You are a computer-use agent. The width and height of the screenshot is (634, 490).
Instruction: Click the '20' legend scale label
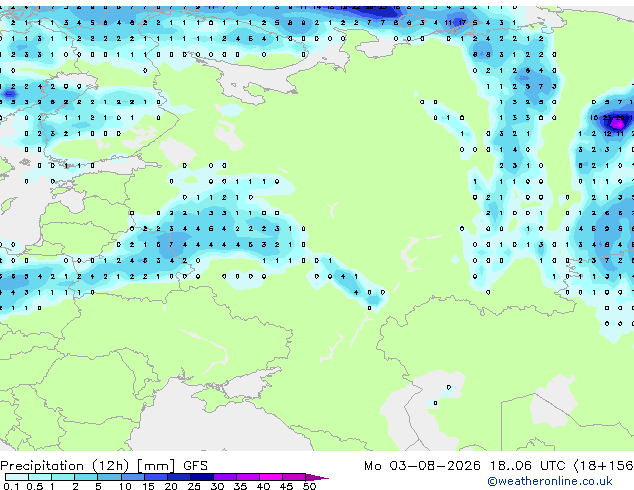pos(171,486)
